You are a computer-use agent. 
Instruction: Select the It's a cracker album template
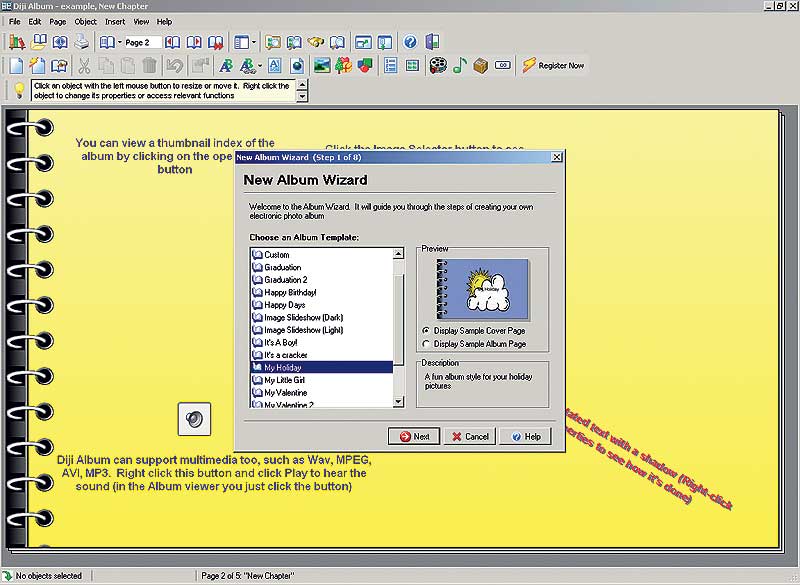322,355
